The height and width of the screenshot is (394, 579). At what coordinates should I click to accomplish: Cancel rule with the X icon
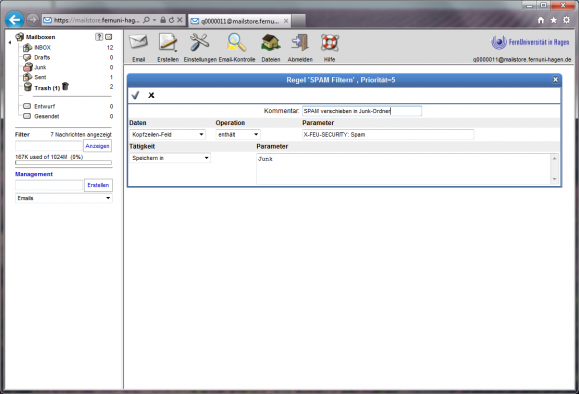coord(151,95)
